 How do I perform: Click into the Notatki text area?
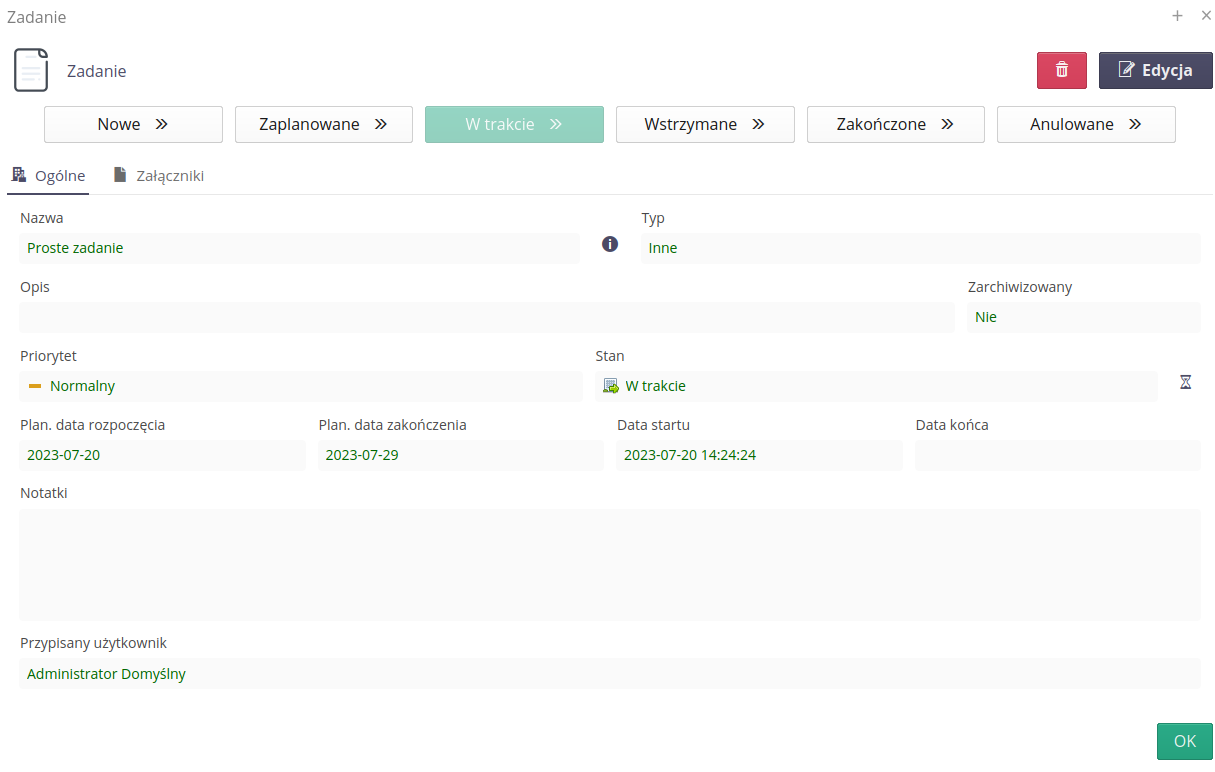point(609,564)
